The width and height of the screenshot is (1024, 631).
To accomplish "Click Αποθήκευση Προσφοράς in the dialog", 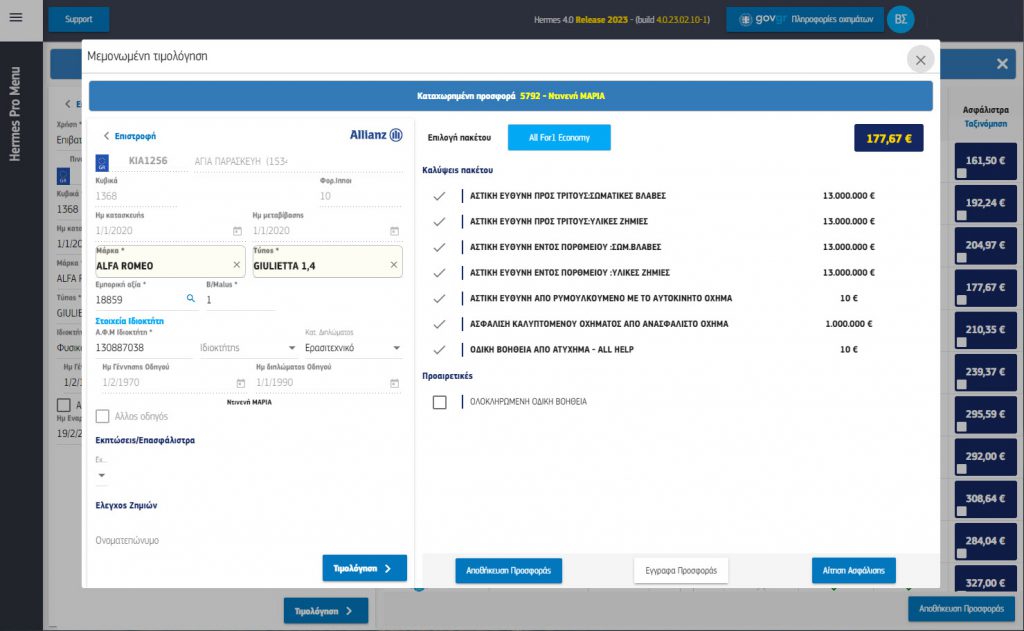I will [508, 570].
